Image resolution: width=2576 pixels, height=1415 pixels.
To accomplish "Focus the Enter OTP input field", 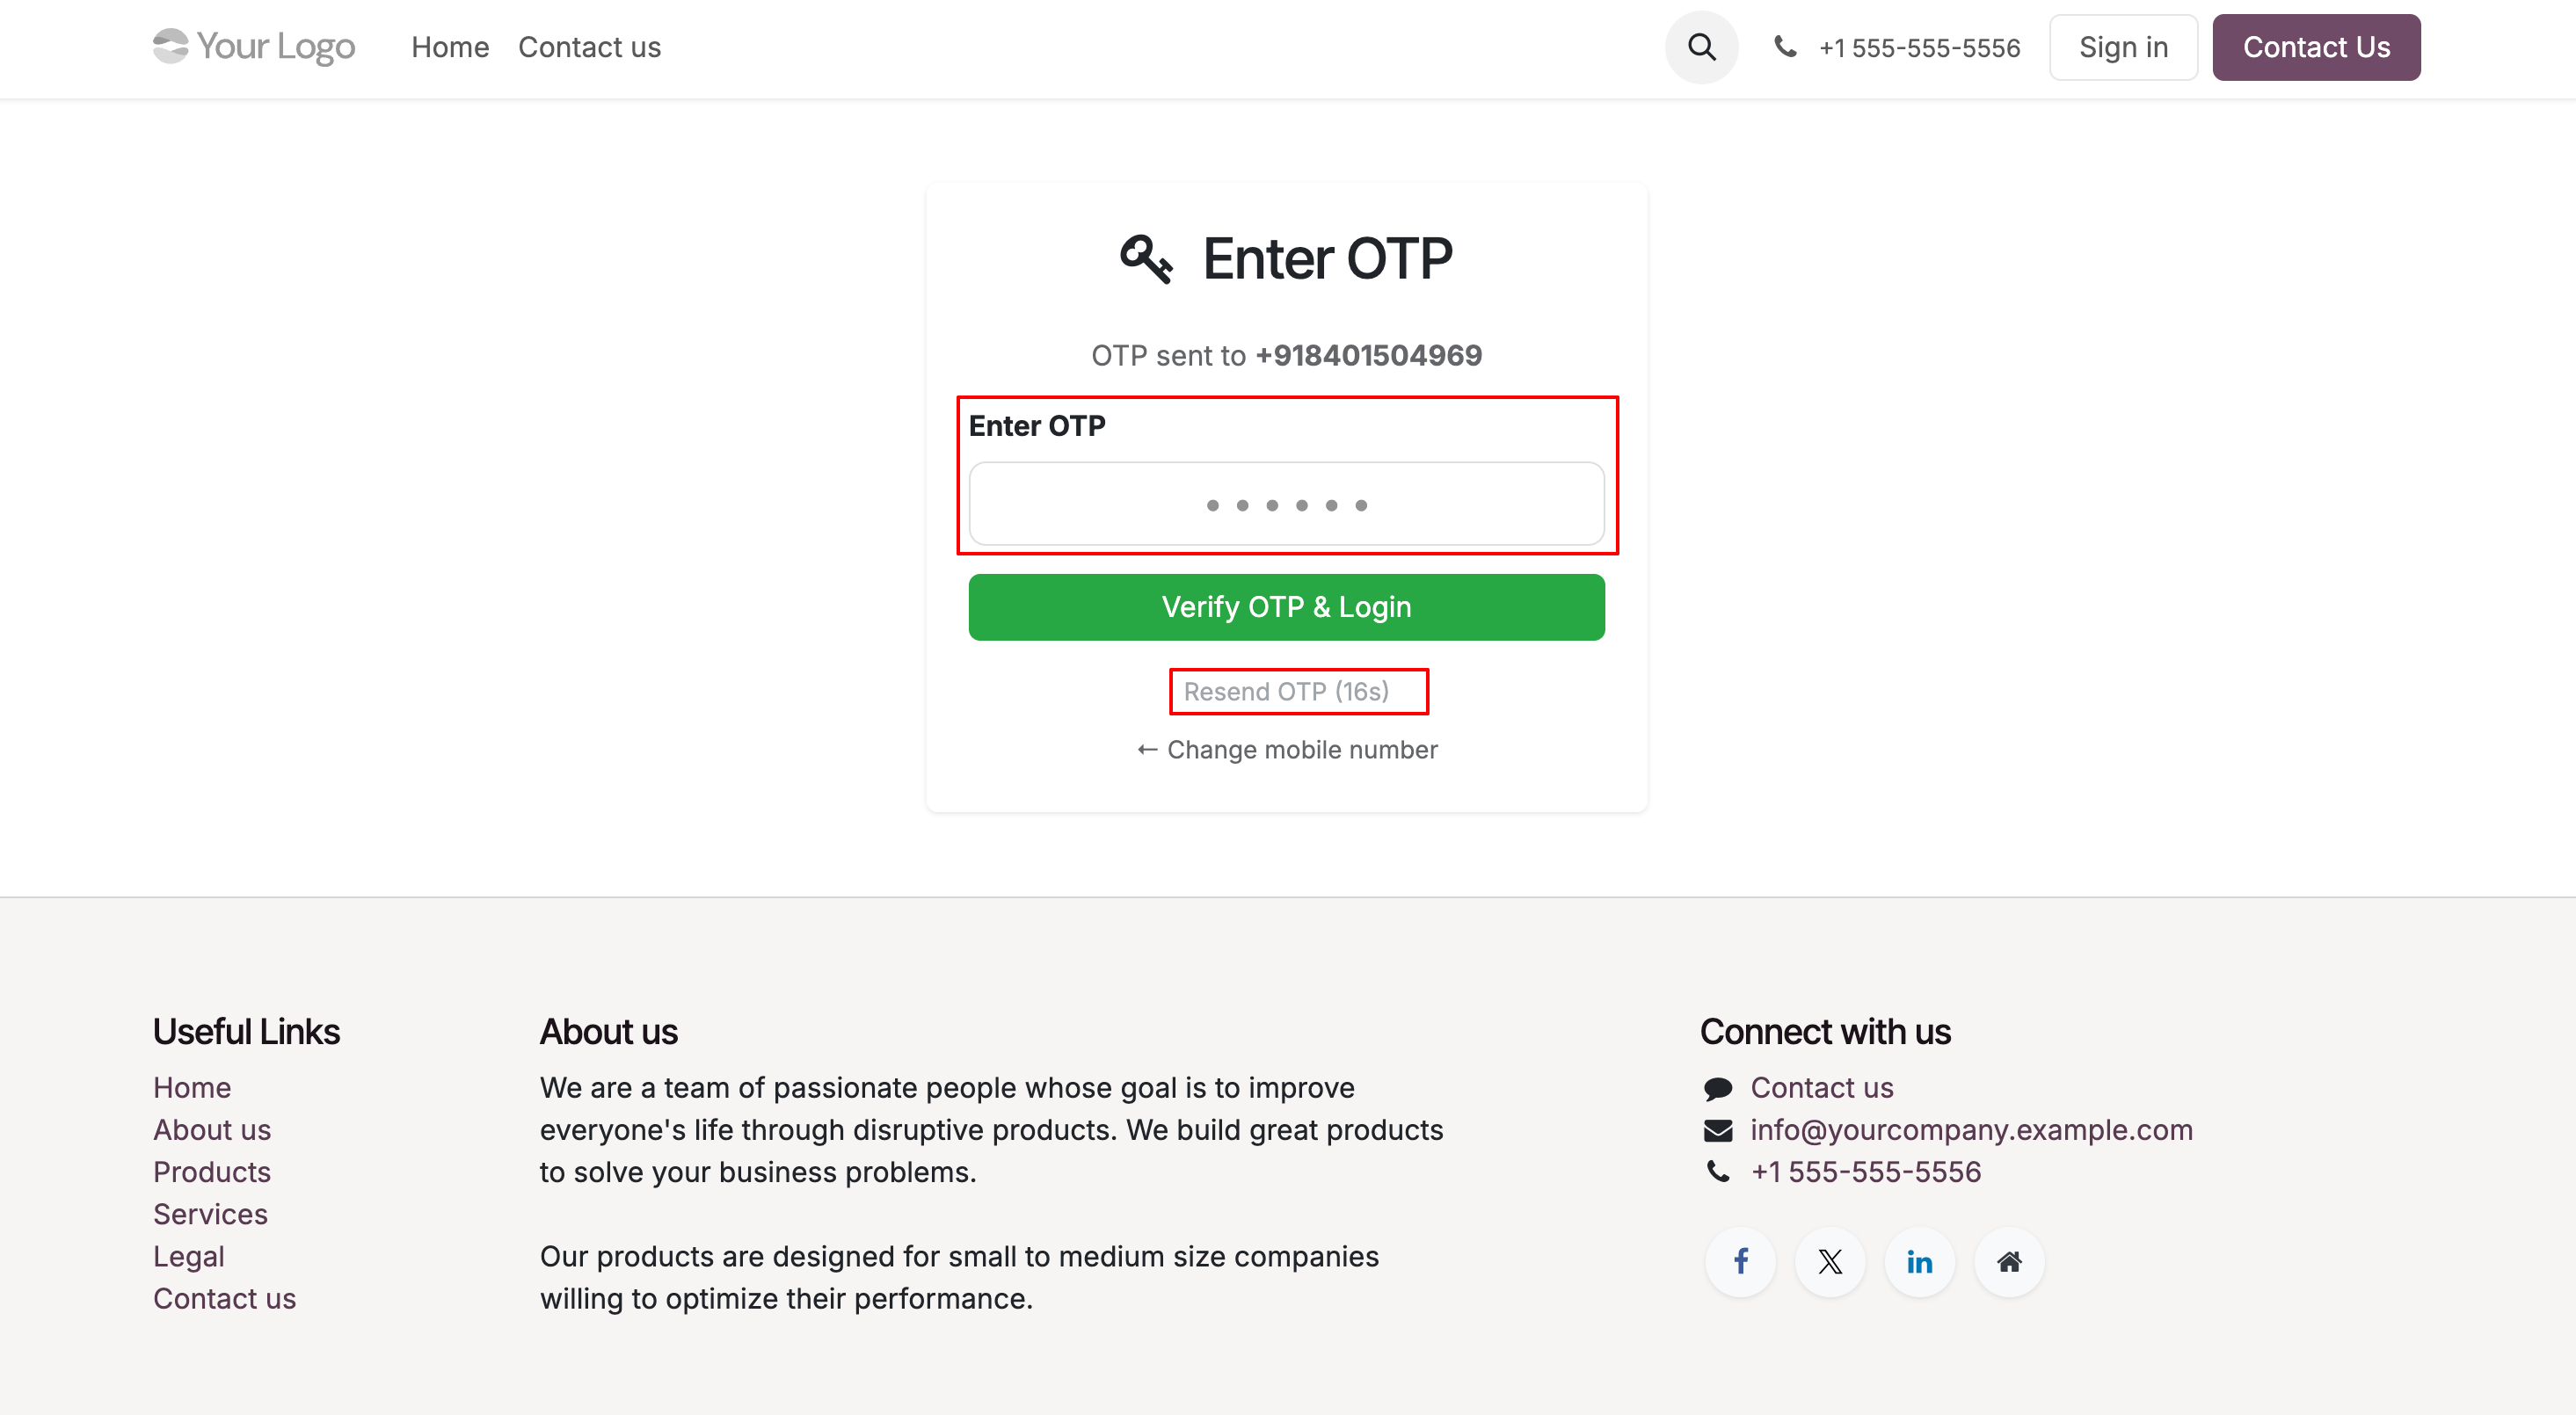I will pos(1286,504).
